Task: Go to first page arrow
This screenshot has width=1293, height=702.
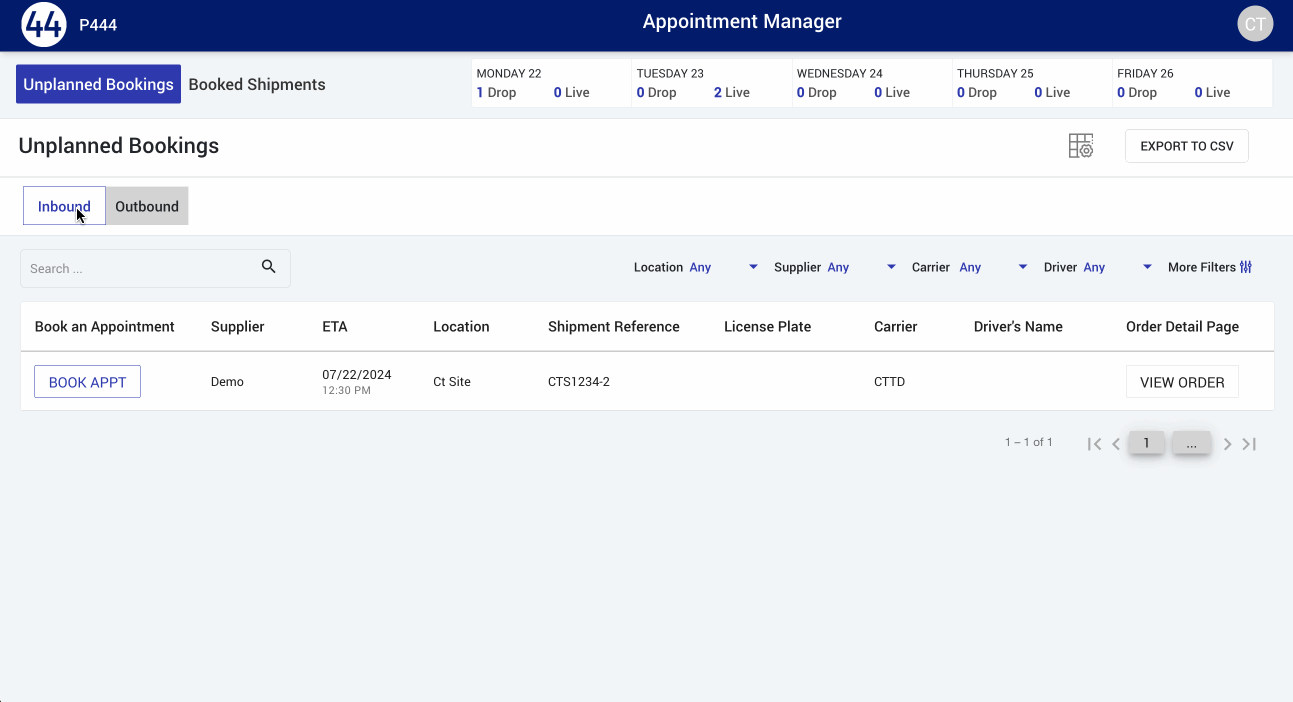Action: (x=1094, y=444)
